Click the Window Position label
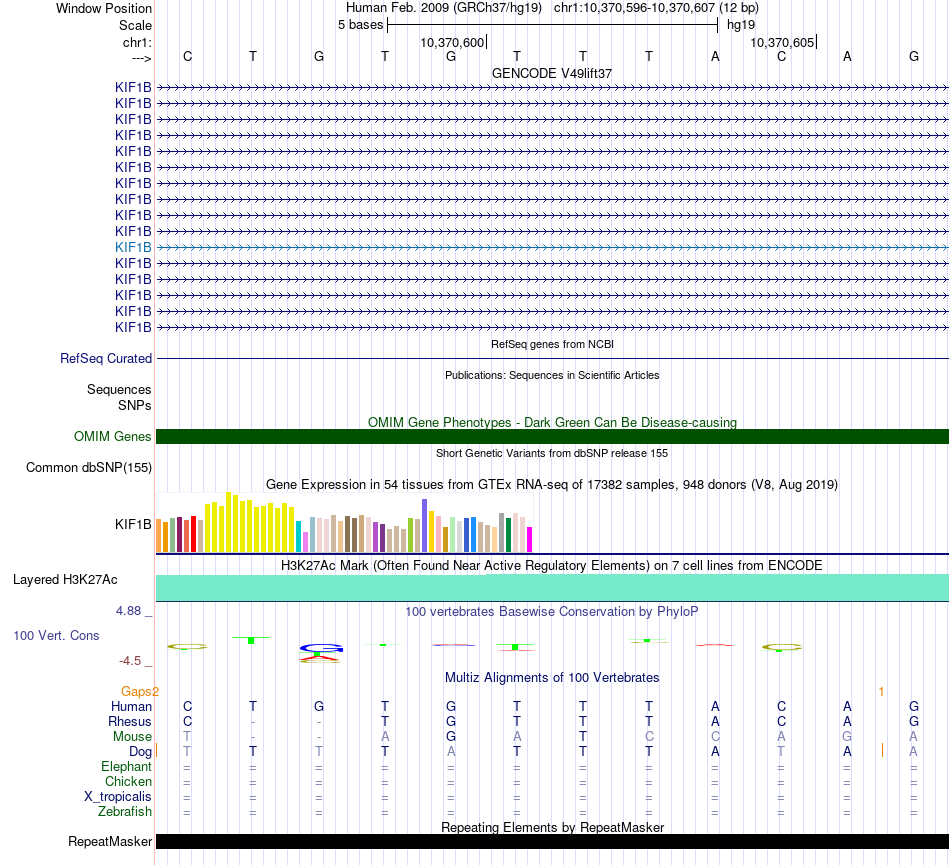 tap(104, 8)
